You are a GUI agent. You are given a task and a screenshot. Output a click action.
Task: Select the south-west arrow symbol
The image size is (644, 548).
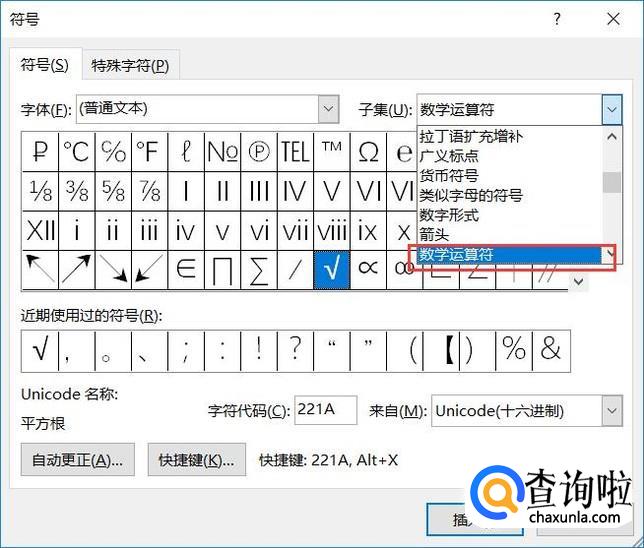pyautogui.click(x=150, y=270)
